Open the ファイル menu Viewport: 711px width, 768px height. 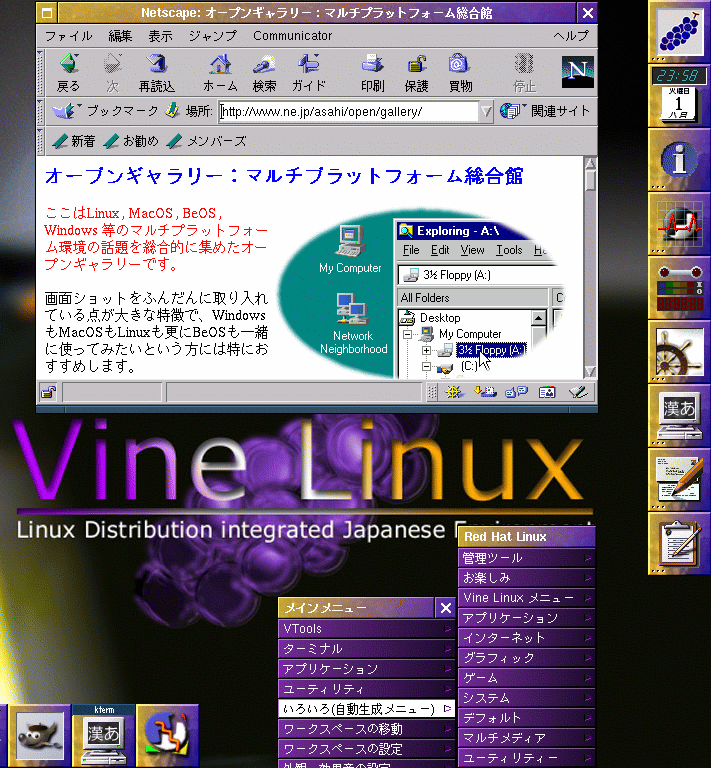pyautogui.click(x=69, y=36)
